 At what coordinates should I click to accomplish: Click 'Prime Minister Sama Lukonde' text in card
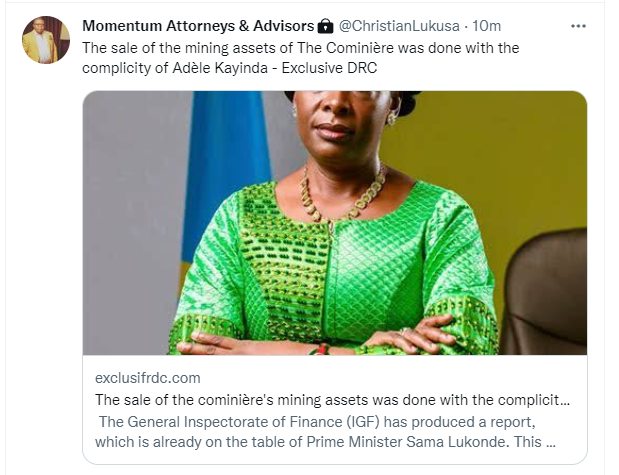[400, 441]
